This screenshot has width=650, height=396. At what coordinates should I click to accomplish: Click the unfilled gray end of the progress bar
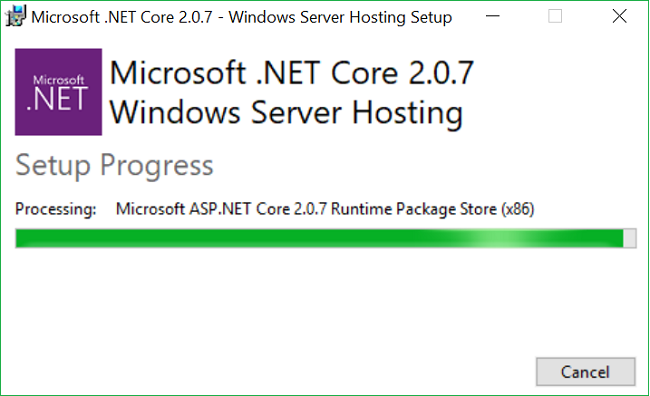(x=630, y=238)
